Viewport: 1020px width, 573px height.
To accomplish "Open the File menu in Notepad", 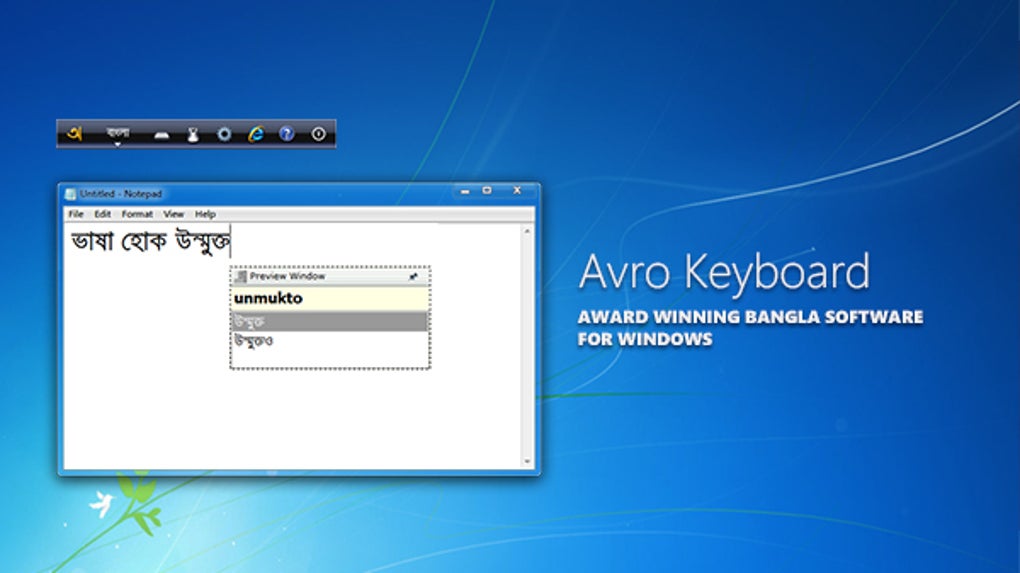I will (x=76, y=214).
